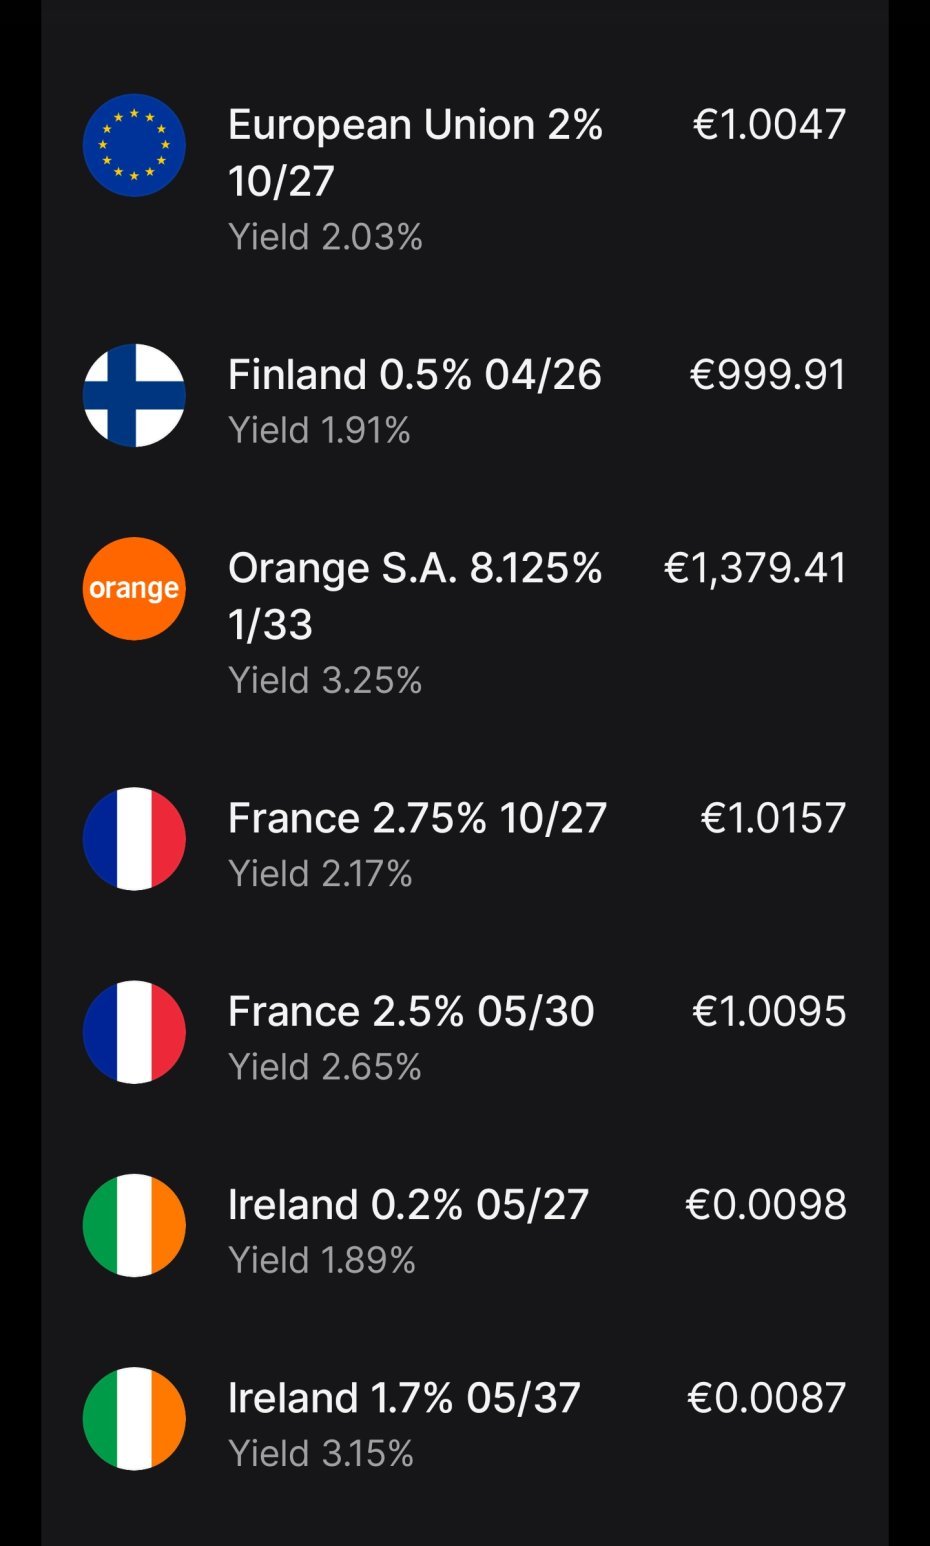Select the France 2.75% 10/27 bond title
930x1546 pixels.
[417, 818]
